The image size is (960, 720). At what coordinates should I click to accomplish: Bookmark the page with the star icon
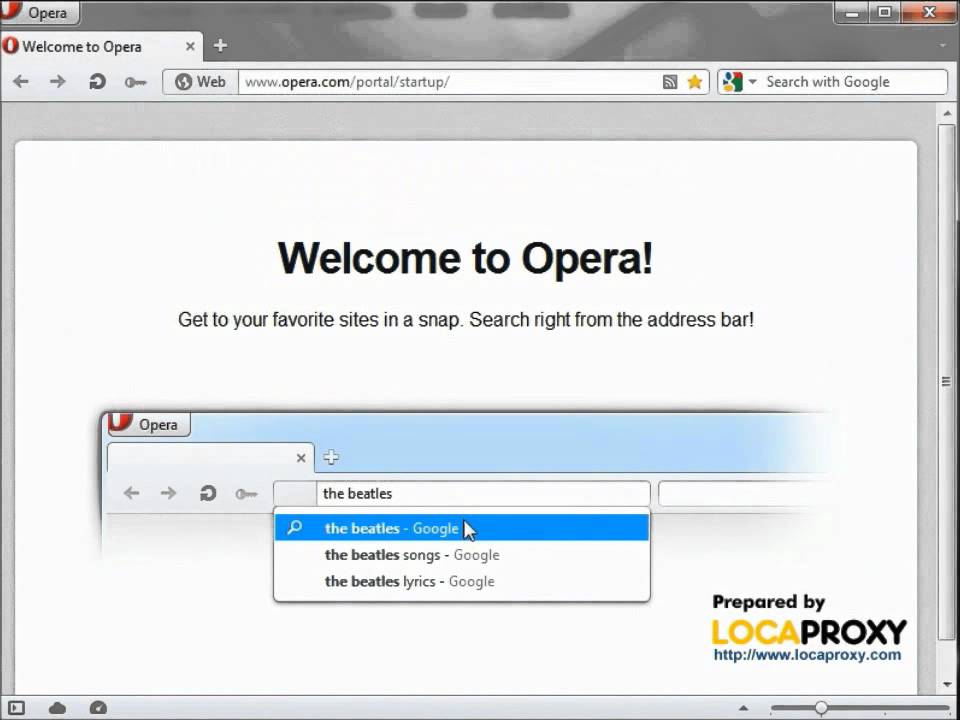pos(694,81)
